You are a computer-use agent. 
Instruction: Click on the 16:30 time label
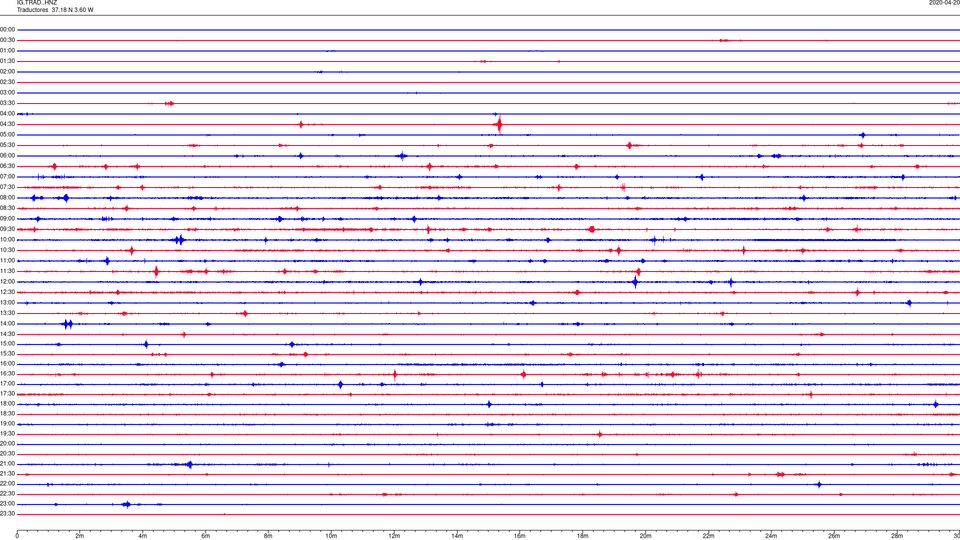tap(8, 373)
